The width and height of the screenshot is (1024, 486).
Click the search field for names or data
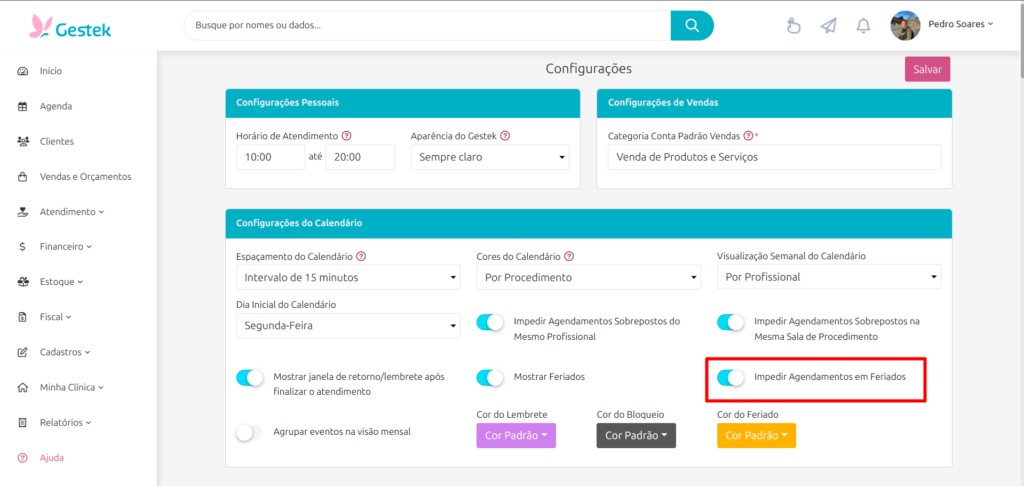(x=428, y=25)
